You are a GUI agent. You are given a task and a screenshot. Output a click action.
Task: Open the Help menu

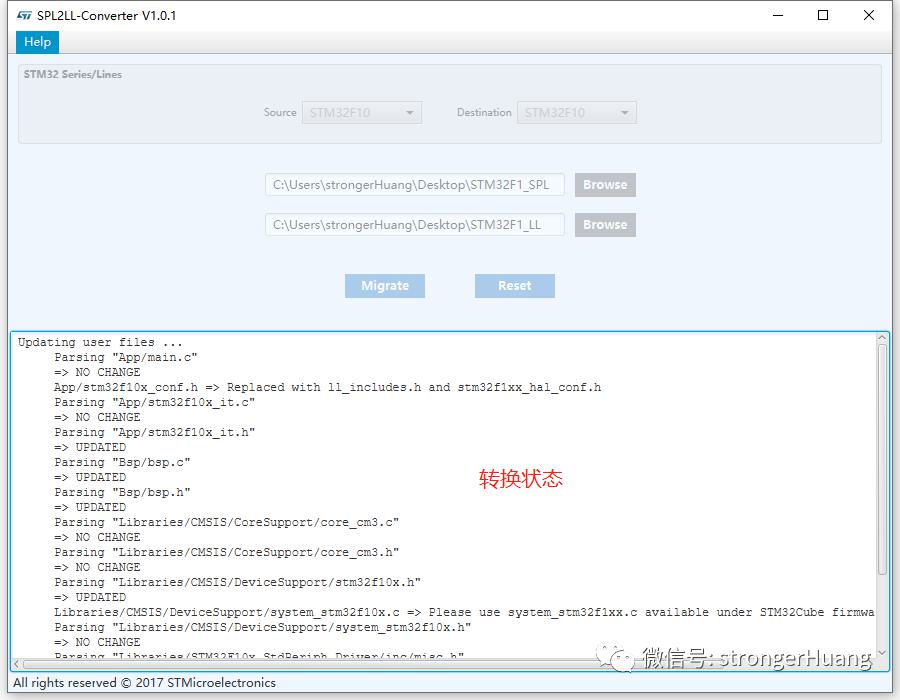pos(37,42)
